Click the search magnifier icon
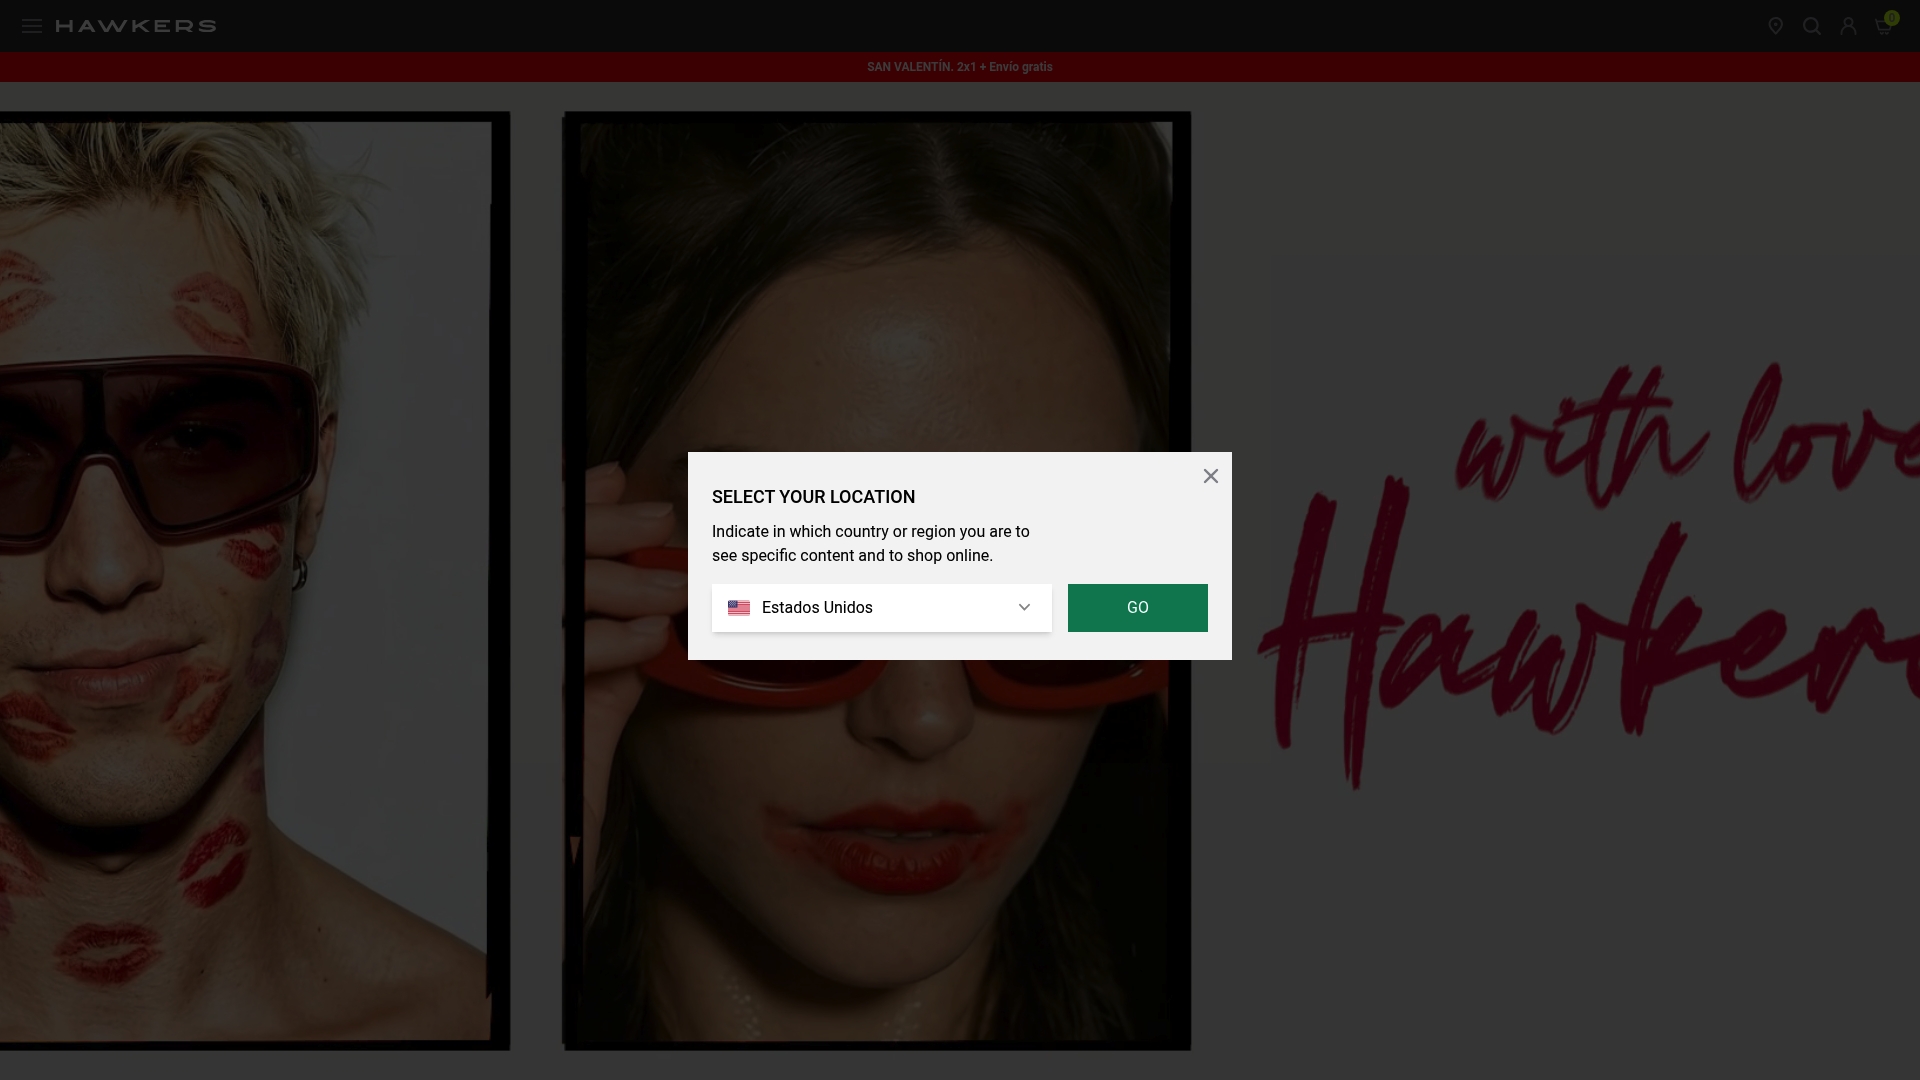1920x1080 pixels. [1812, 26]
